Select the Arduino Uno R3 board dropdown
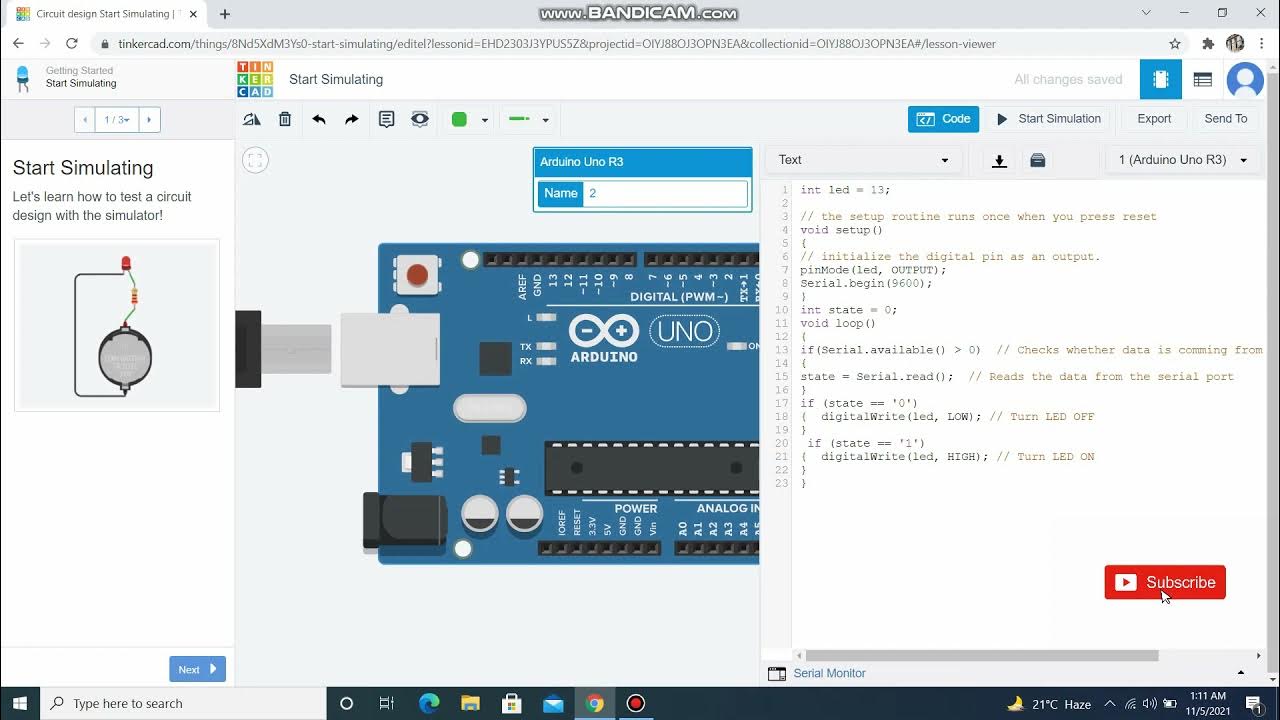This screenshot has height=720, width=1280. click(x=1183, y=160)
